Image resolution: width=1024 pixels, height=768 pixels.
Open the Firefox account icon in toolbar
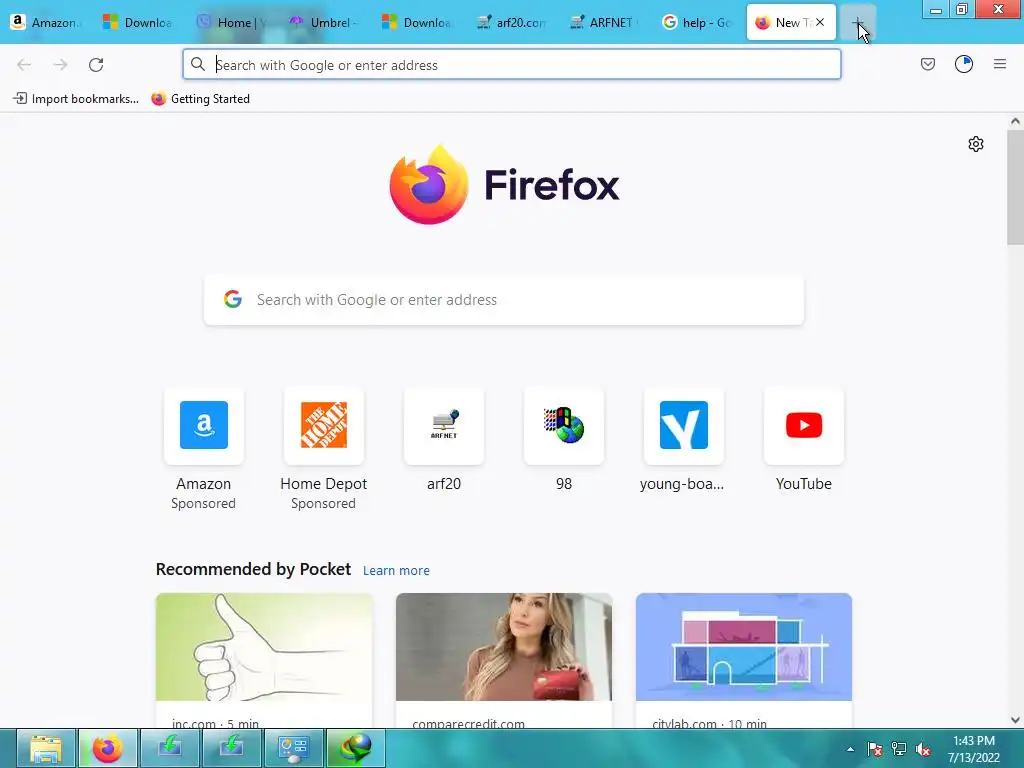[x=964, y=64]
